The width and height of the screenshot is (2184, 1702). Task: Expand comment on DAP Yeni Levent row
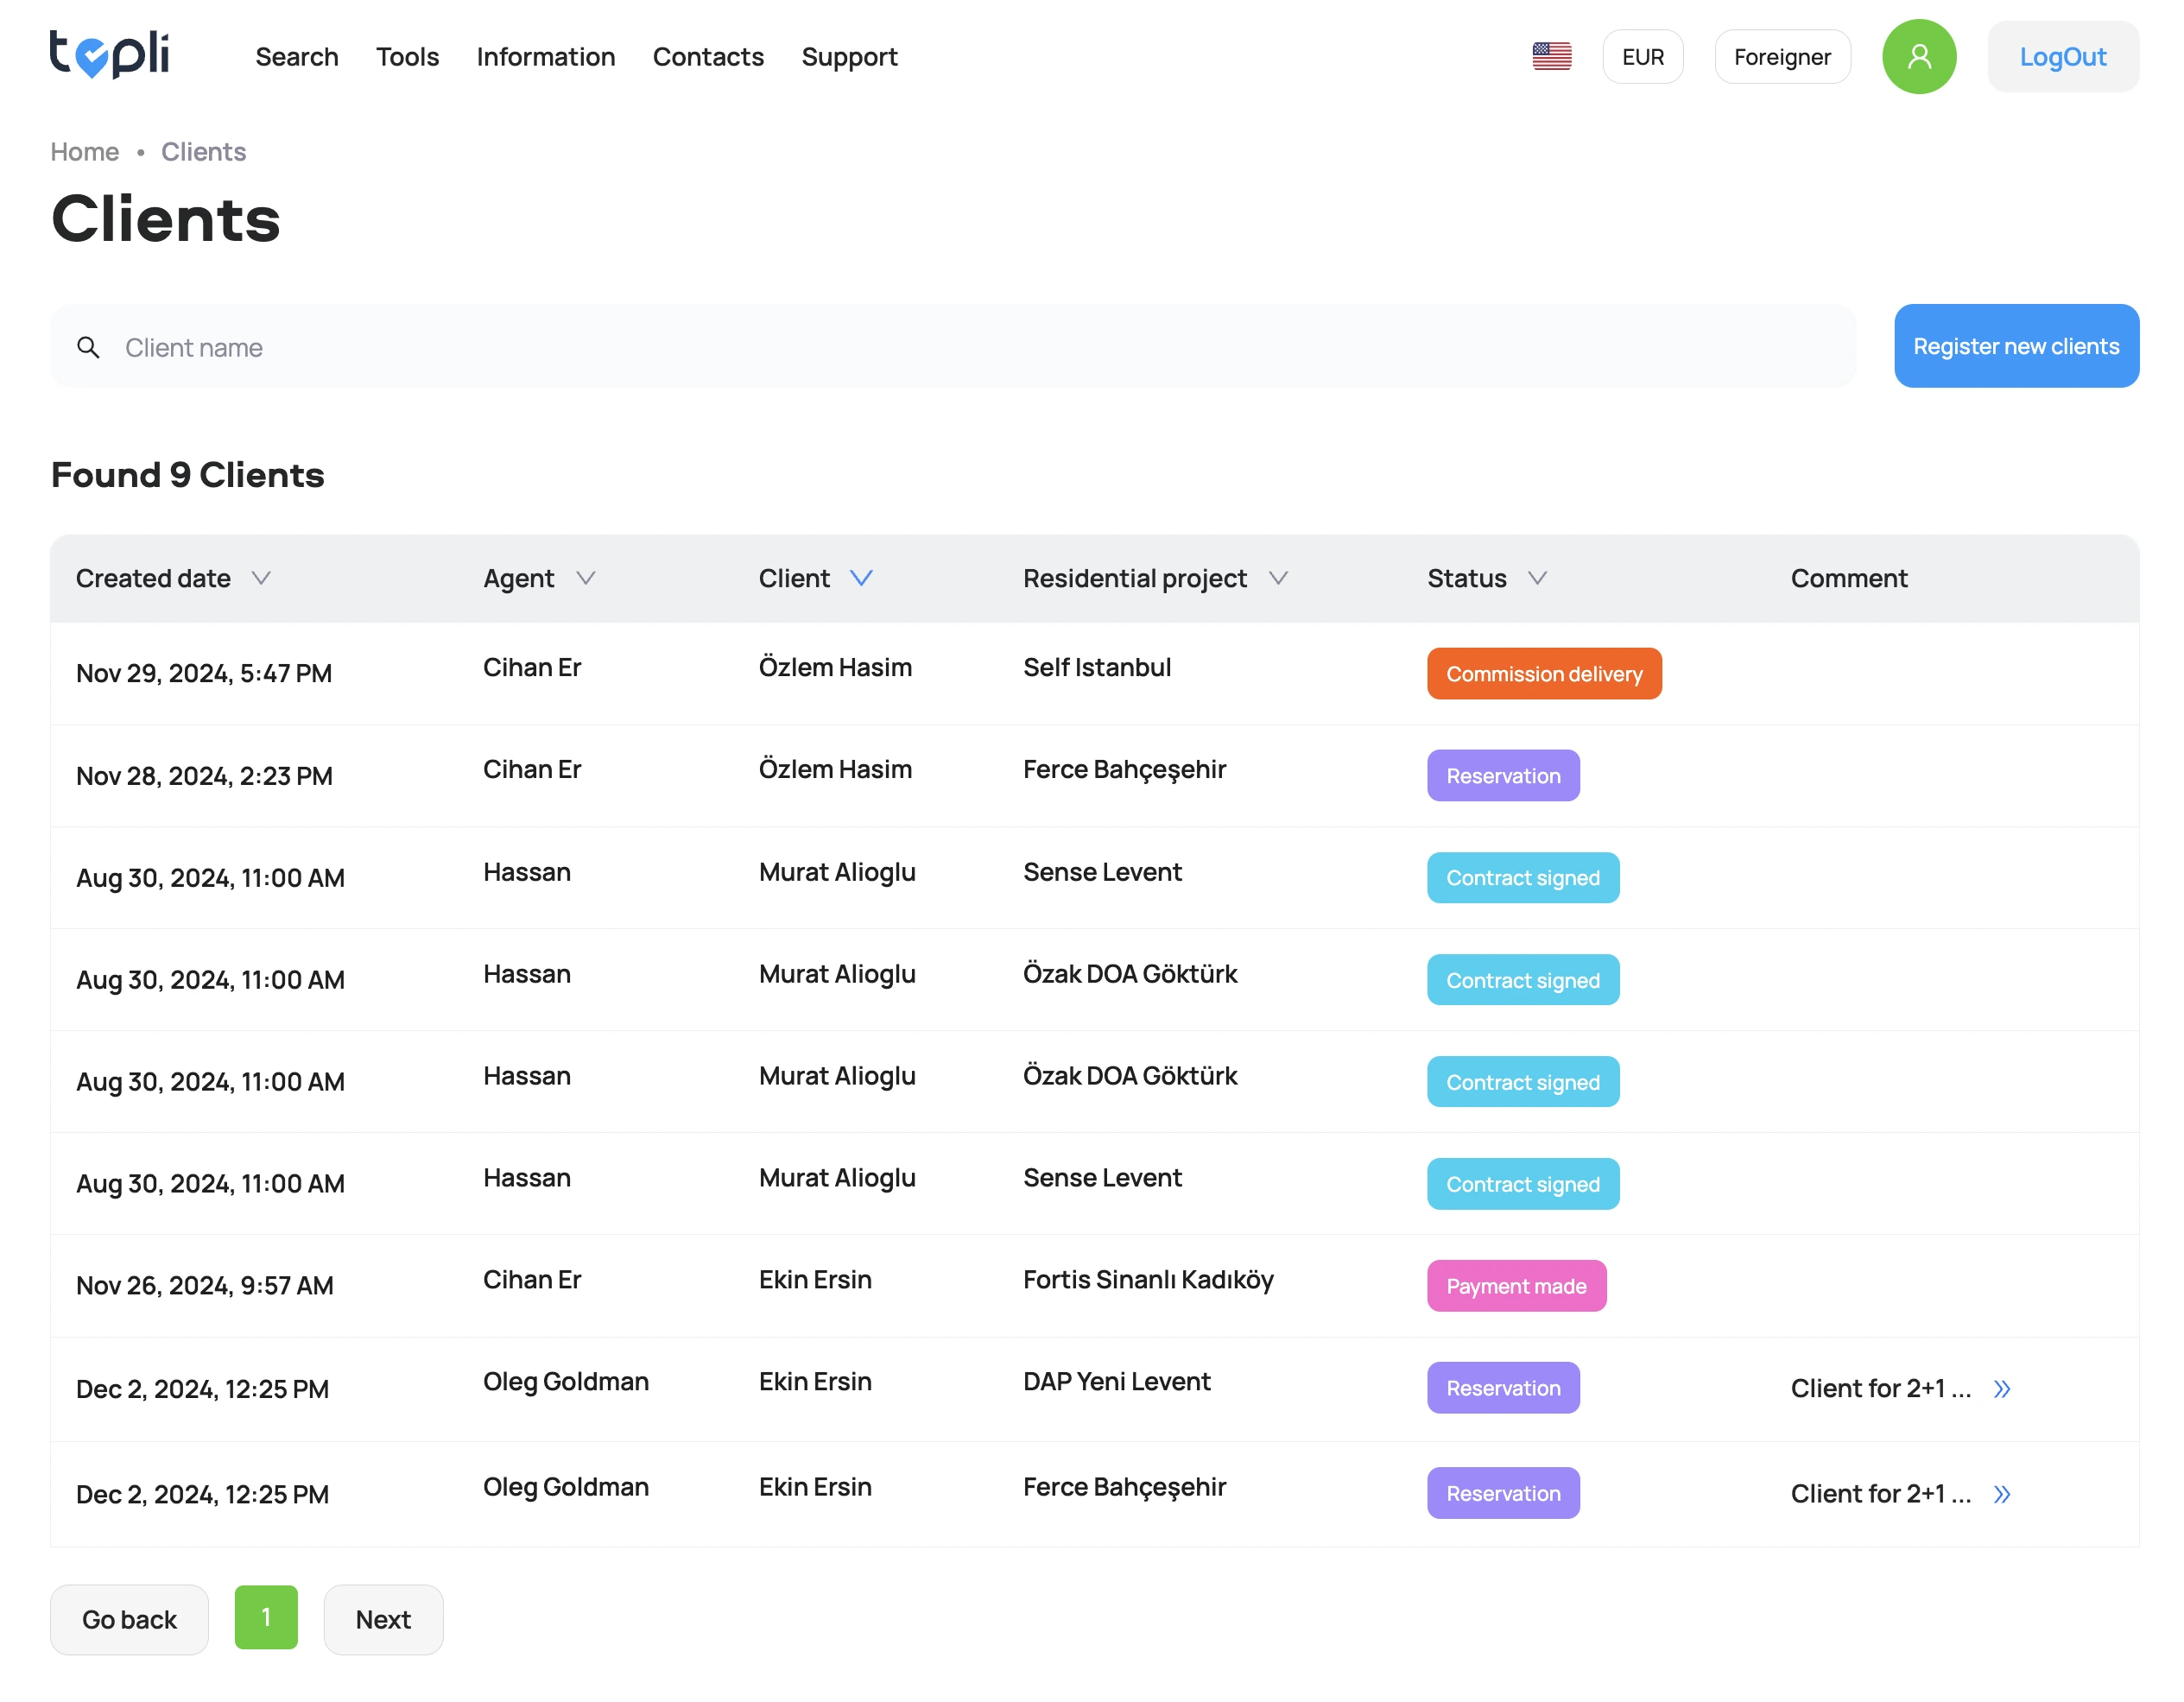tap(2001, 1388)
